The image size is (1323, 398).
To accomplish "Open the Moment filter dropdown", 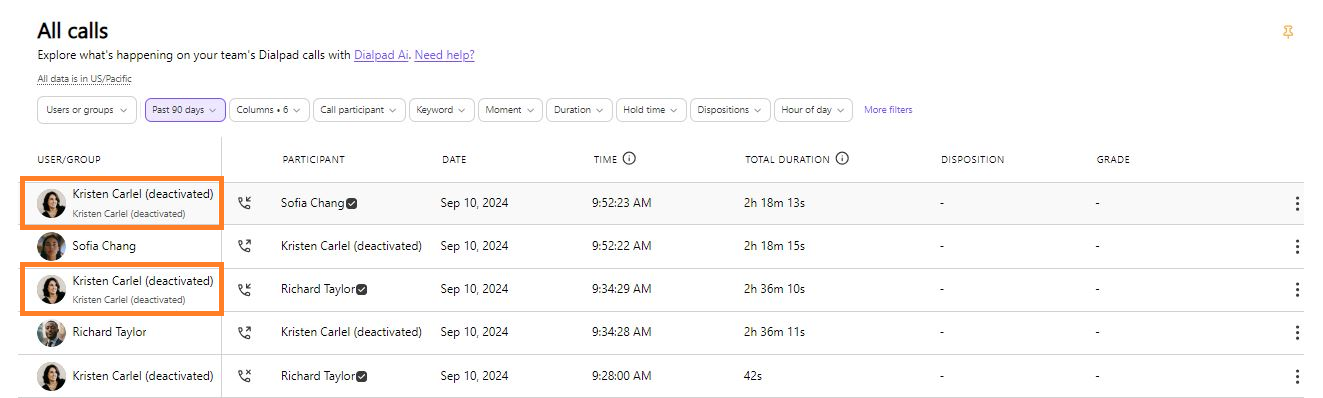I will coord(510,110).
